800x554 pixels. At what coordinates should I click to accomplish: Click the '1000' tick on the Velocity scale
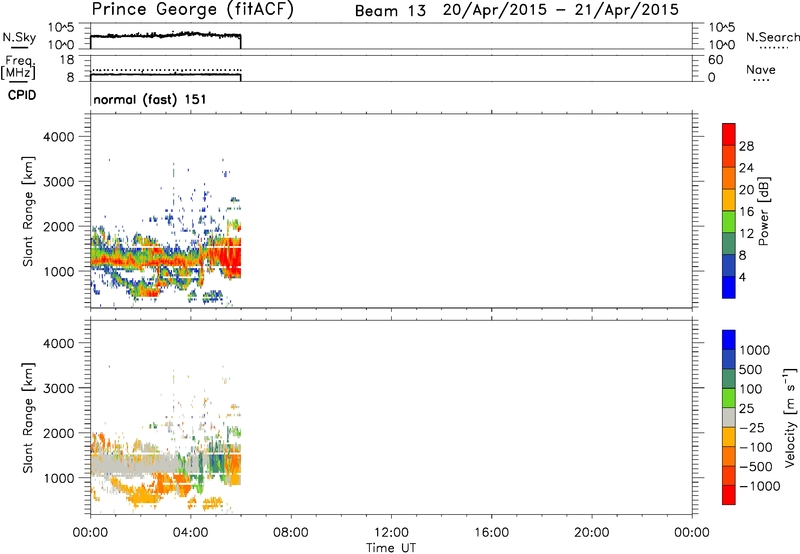755,350
